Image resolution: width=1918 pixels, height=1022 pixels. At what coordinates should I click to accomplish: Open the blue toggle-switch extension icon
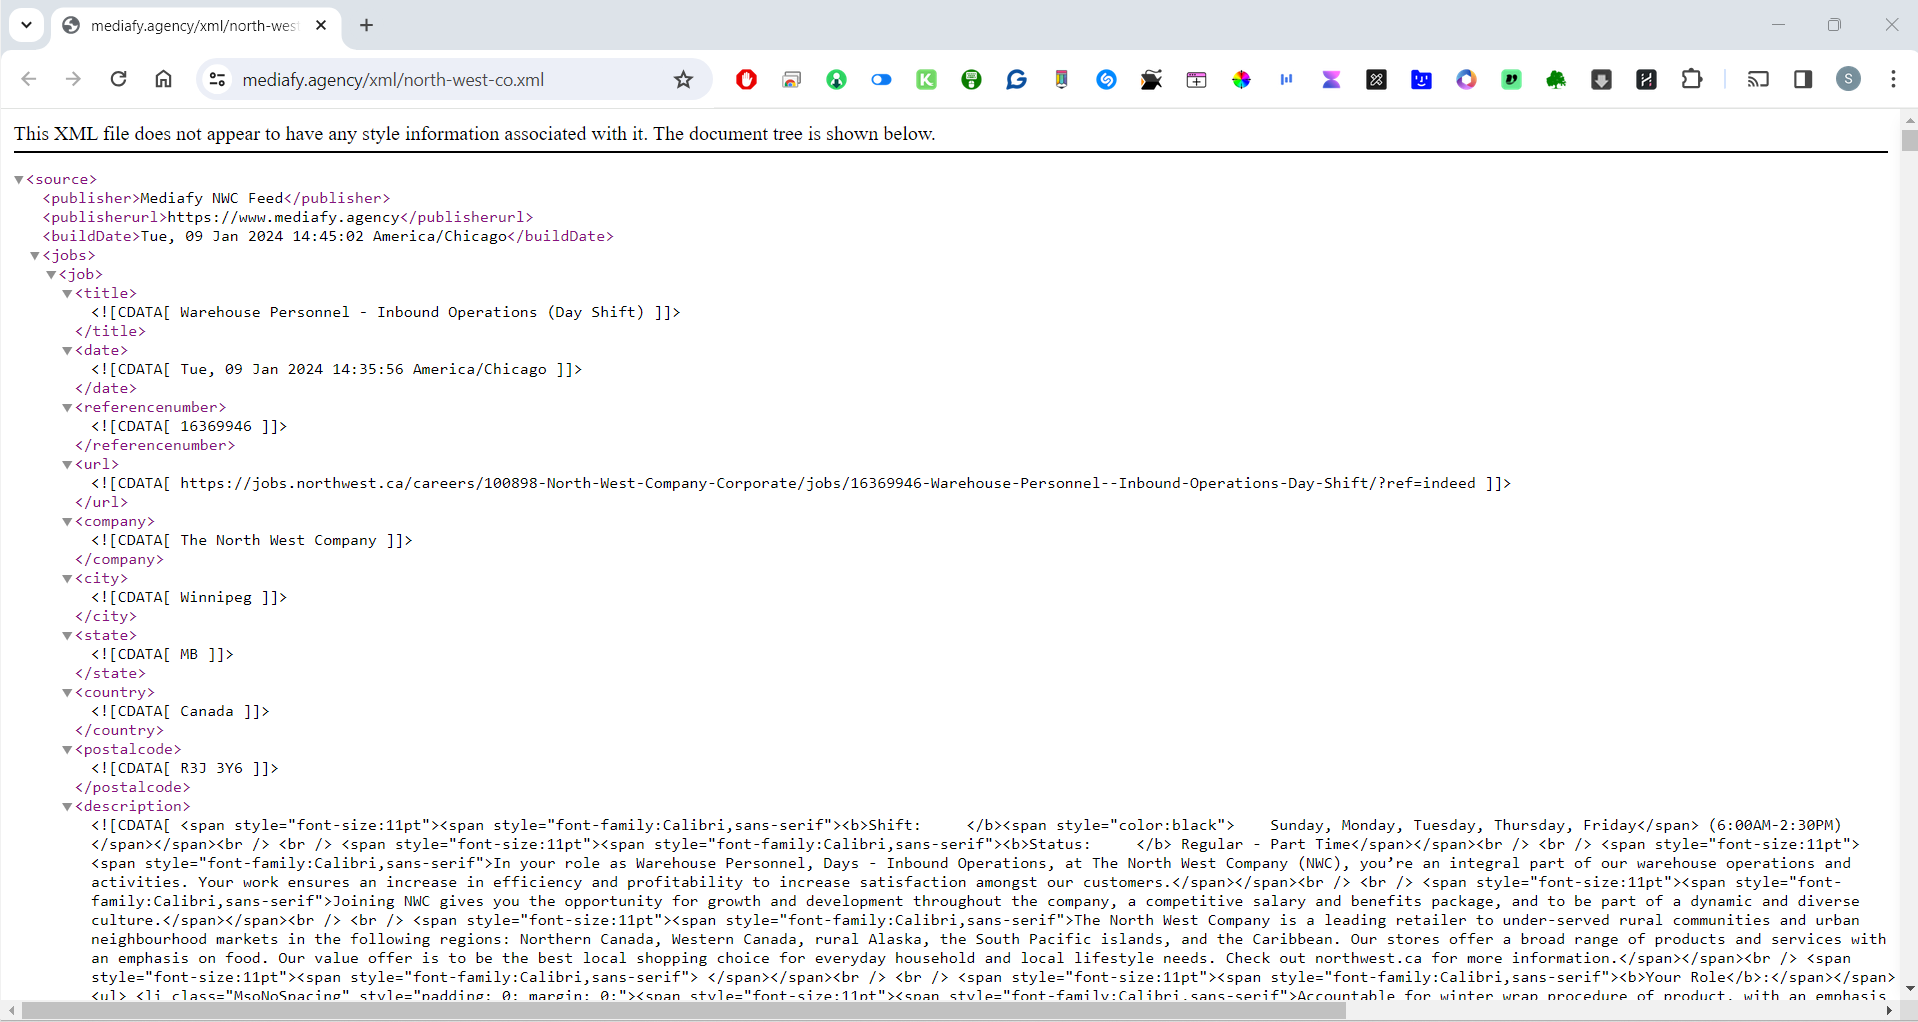pos(881,80)
